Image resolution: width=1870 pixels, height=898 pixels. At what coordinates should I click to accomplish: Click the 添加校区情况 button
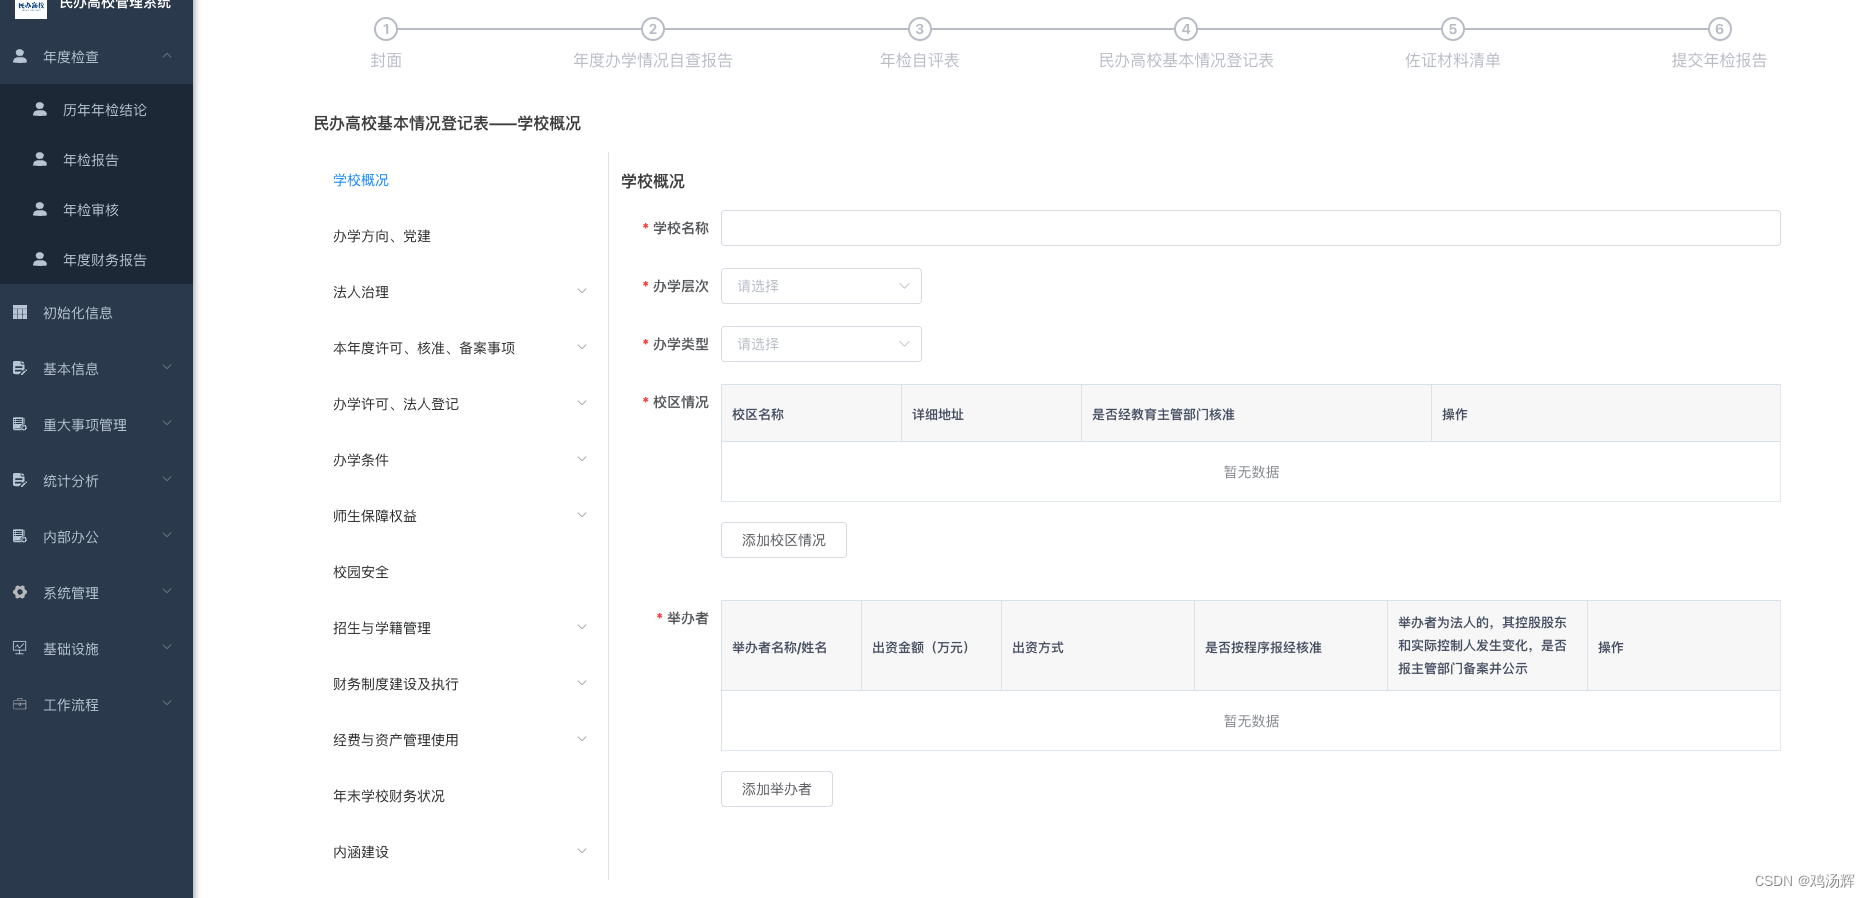784,540
